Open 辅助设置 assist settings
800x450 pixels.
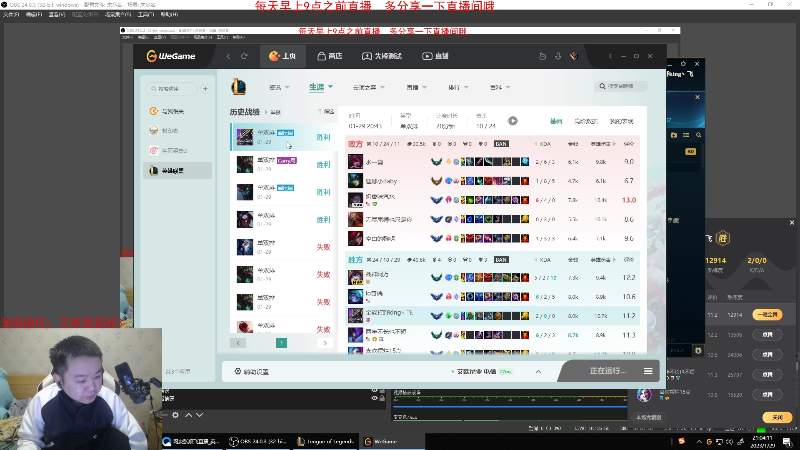[x=252, y=371]
